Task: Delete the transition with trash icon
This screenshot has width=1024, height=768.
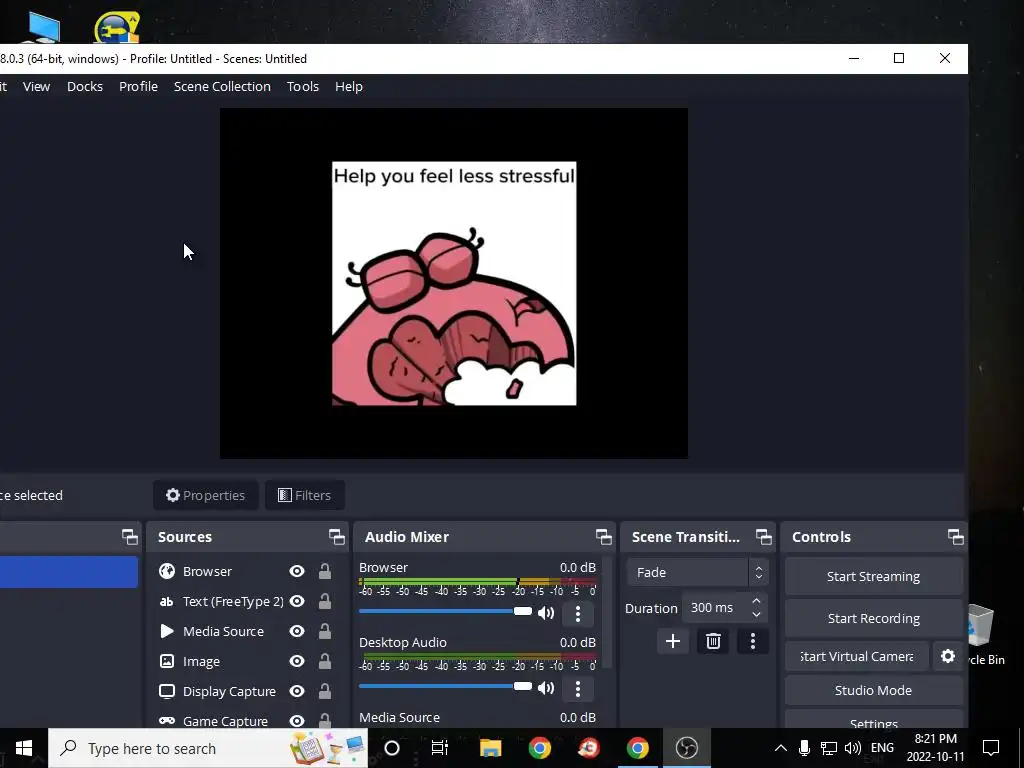Action: (x=713, y=641)
